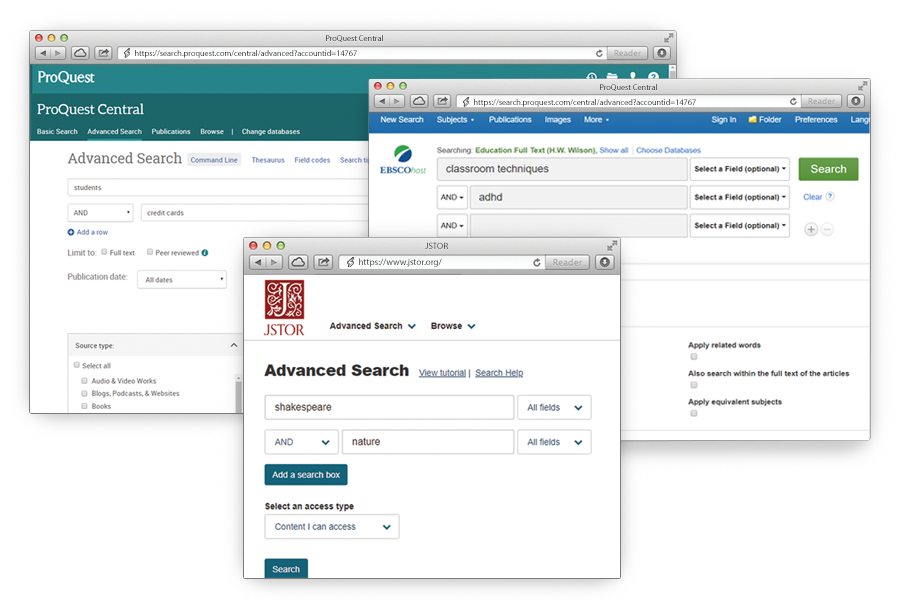Screen dimensions: 900x600
Task: Click the shakespeare search input field
Action: (389, 407)
